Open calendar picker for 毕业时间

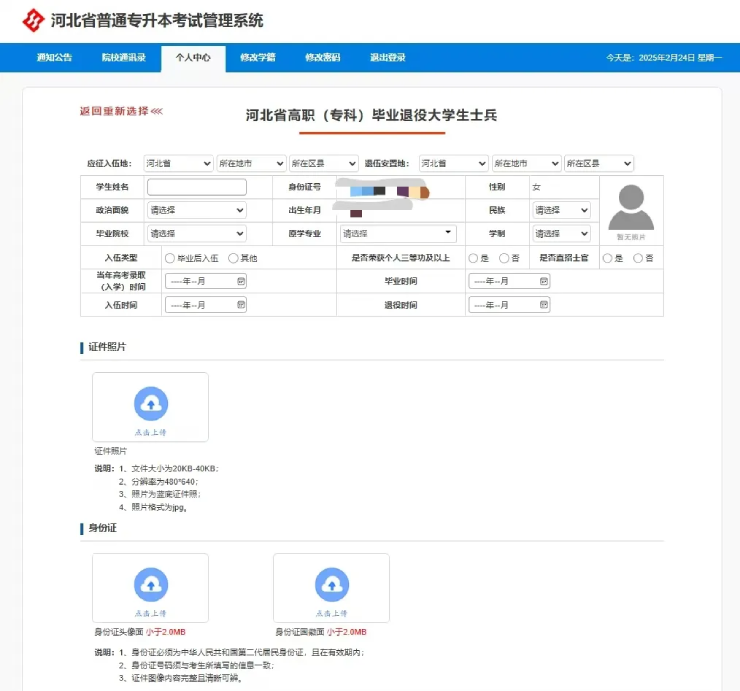coord(544,282)
